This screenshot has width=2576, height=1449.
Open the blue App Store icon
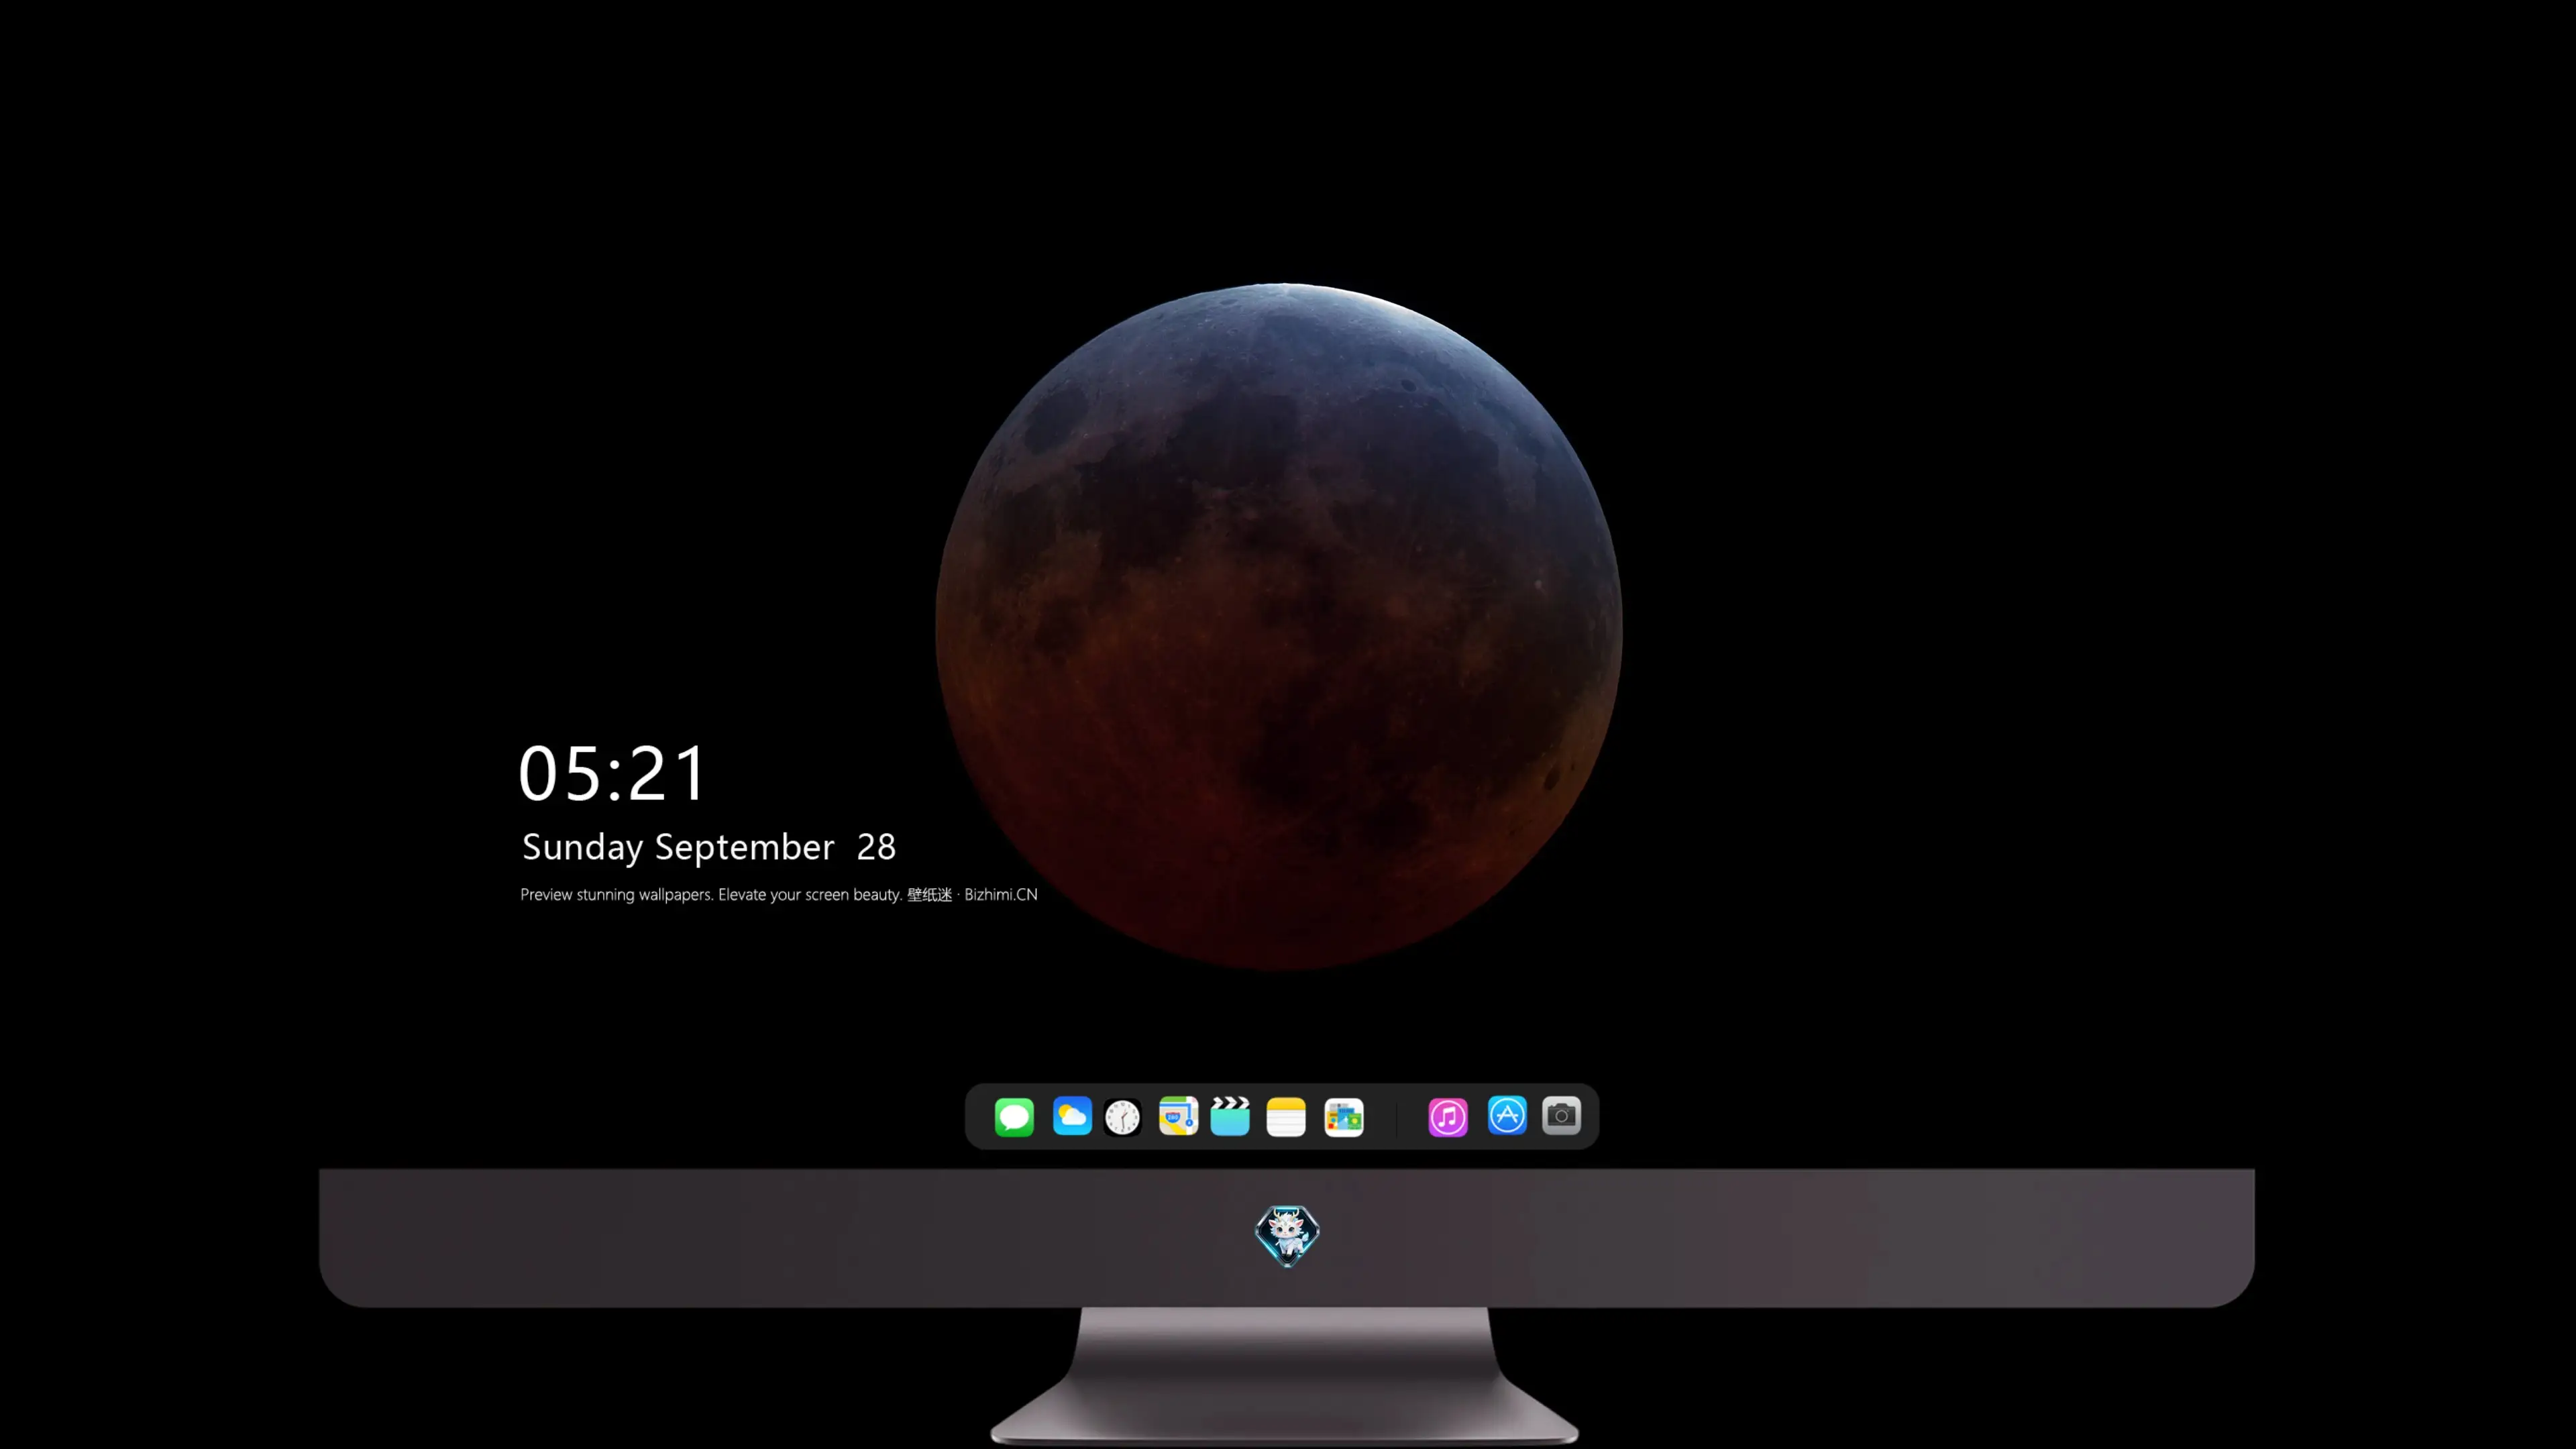pyautogui.click(x=1507, y=1115)
